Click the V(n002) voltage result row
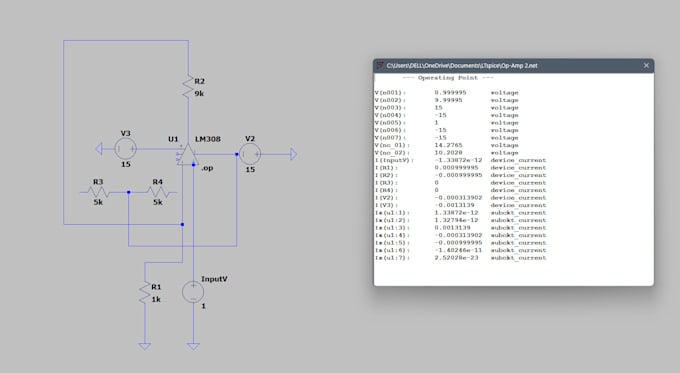The width and height of the screenshot is (680, 373). click(447, 100)
